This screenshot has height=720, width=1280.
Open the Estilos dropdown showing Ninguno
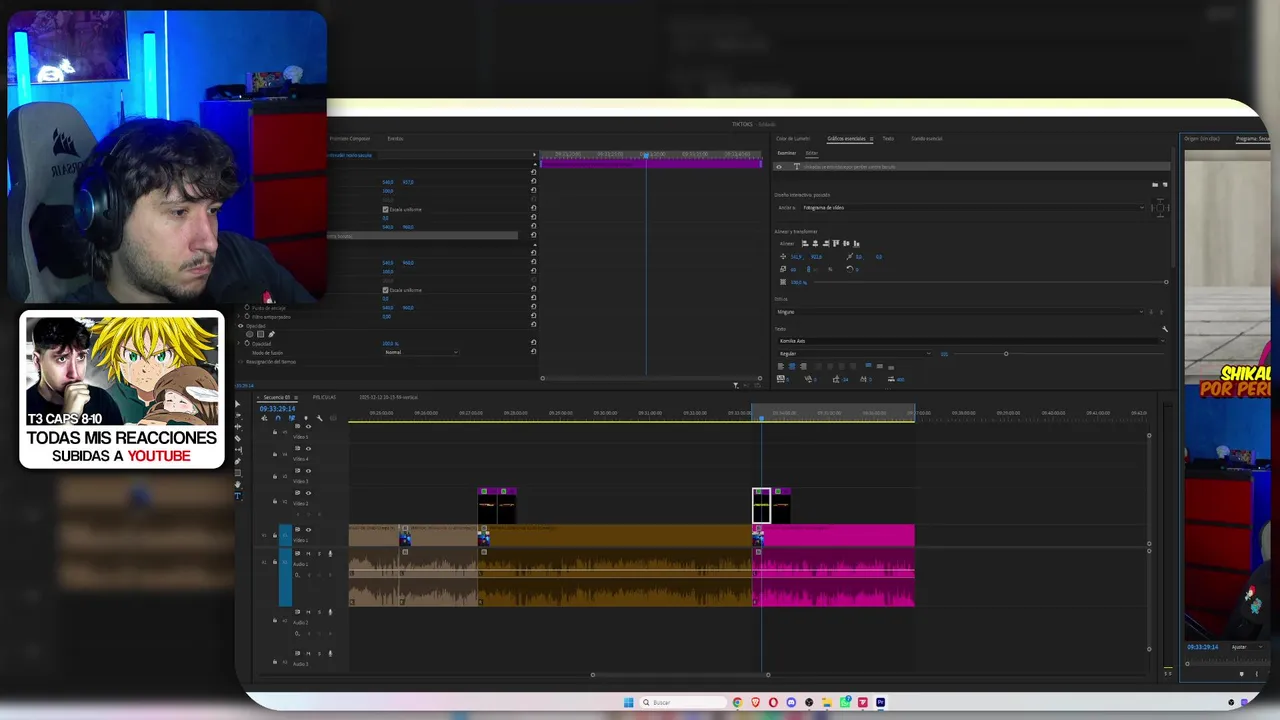point(960,312)
